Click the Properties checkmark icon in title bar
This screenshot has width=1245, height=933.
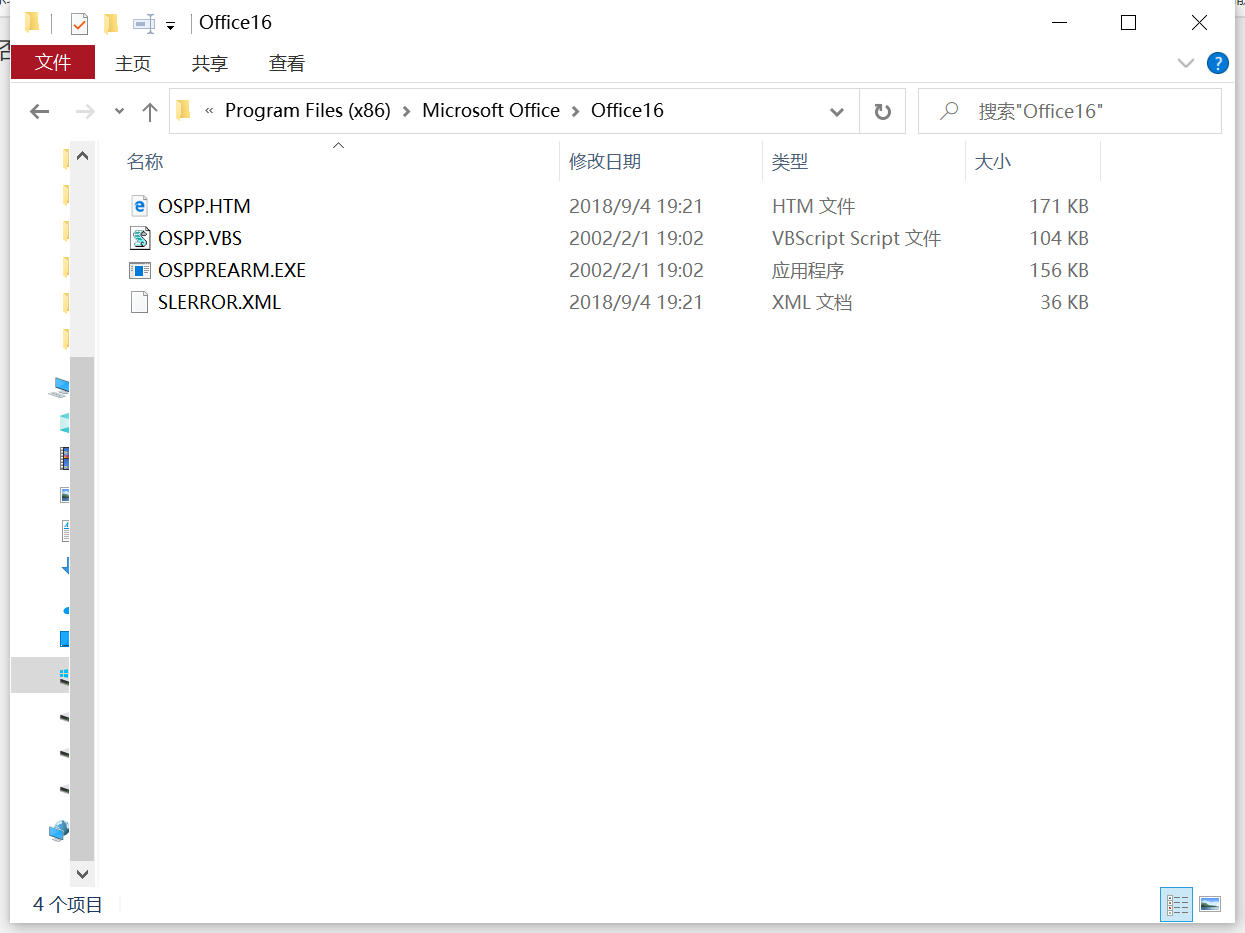point(79,23)
